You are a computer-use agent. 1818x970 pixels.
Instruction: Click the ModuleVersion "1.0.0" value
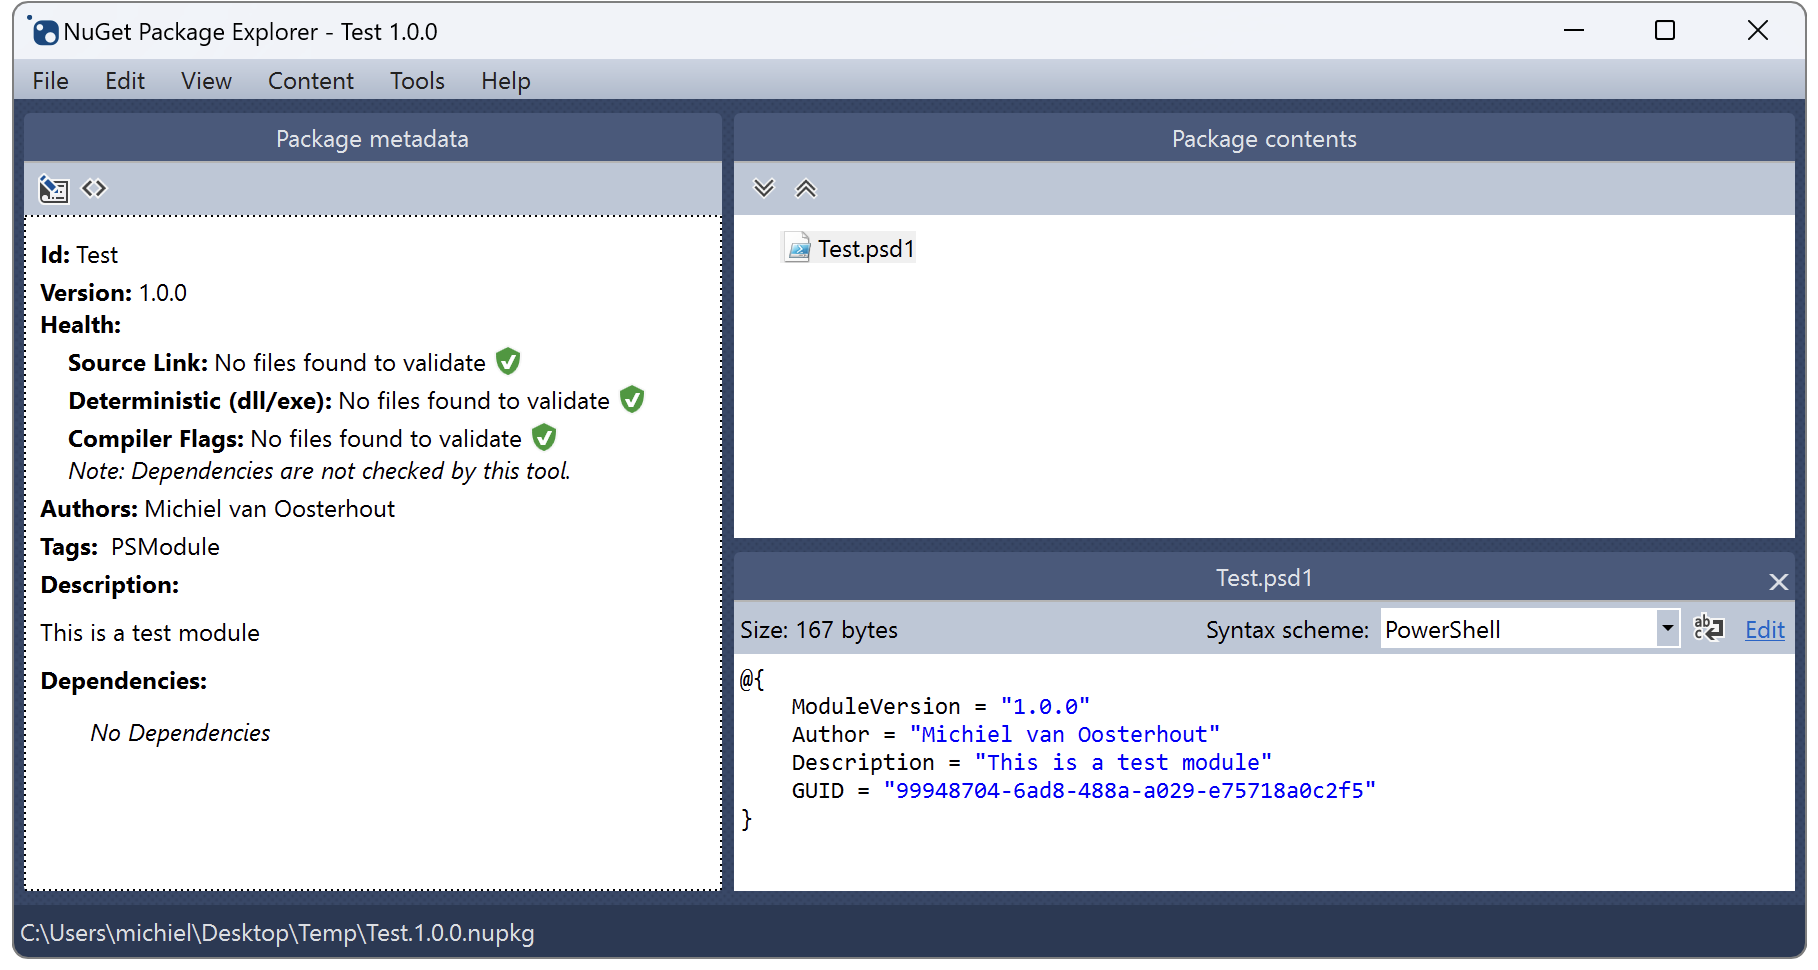(x=1045, y=707)
